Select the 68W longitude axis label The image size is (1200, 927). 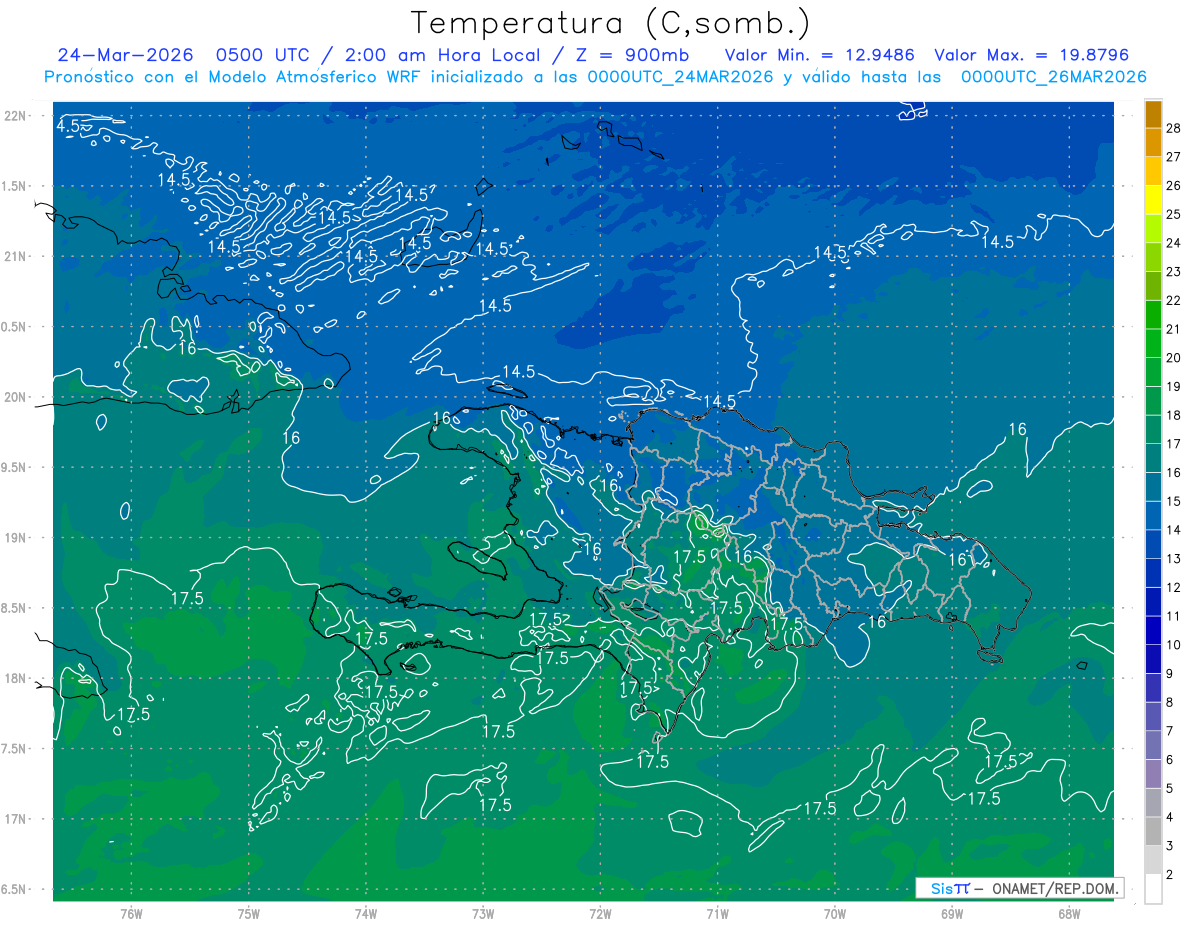(x=1069, y=913)
